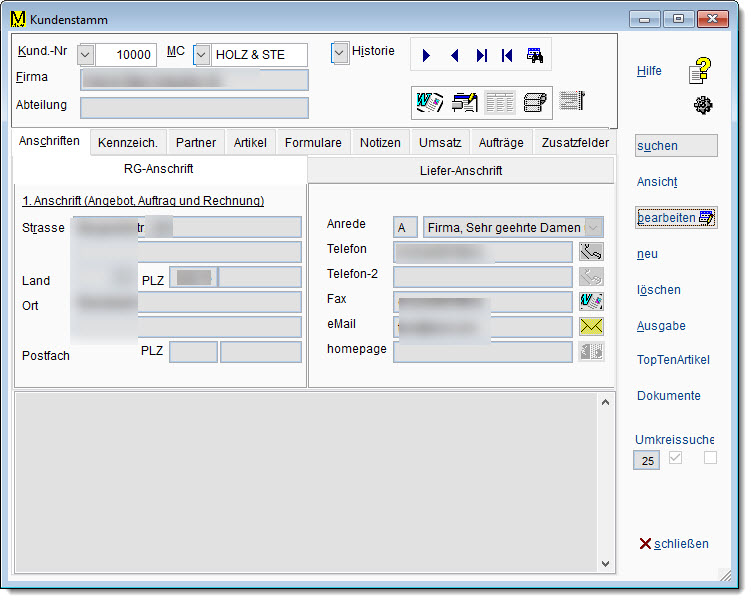The width and height of the screenshot is (751, 601).
Task: Open the MC matchcode dropdown arrow
Action: pyautogui.click(x=201, y=55)
